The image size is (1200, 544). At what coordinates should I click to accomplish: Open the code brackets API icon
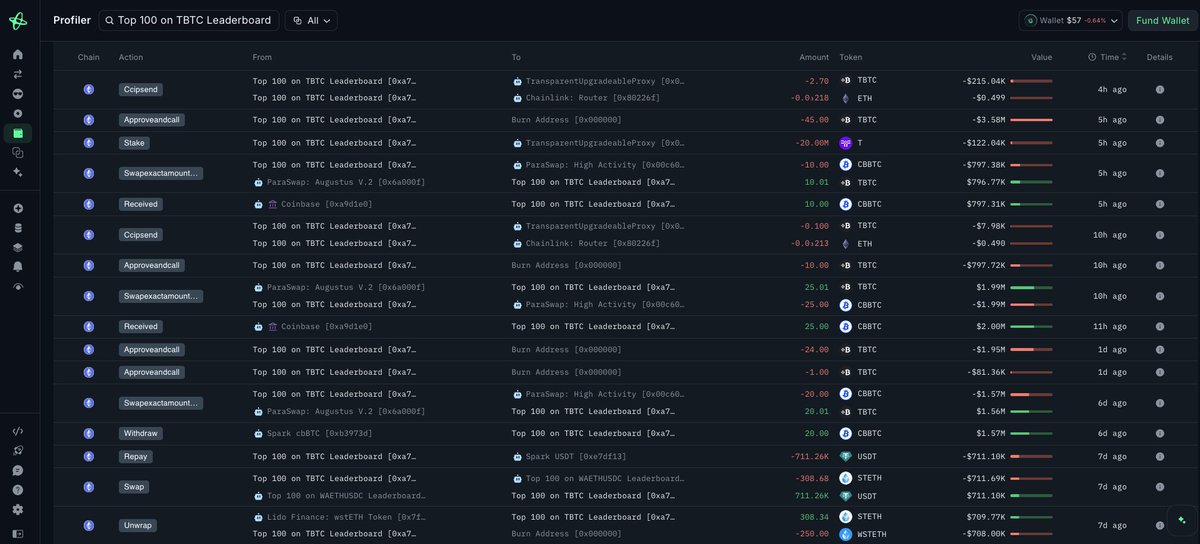click(18, 431)
